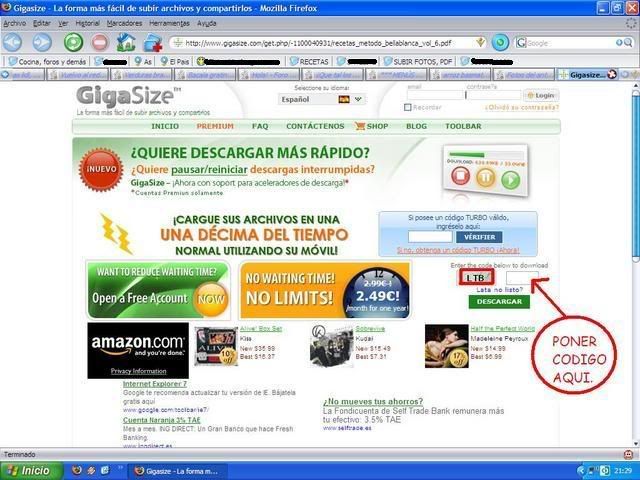Go forward with the Forward arrow
Viewport: 640px width, 480px height.
[42, 42]
